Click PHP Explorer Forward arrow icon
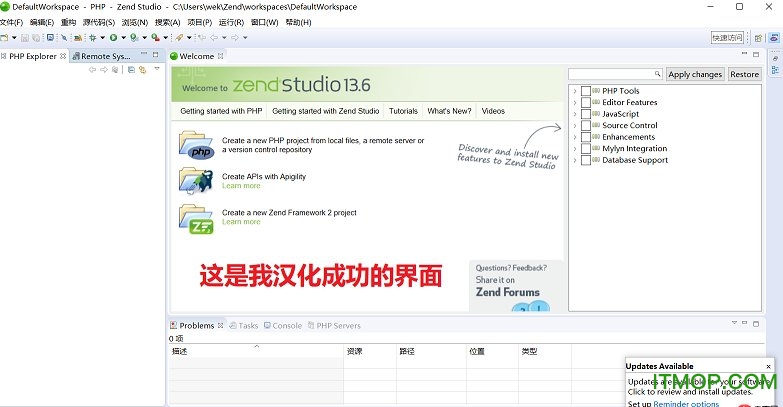The width and height of the screenshot is (783, 407). point(104,70)
